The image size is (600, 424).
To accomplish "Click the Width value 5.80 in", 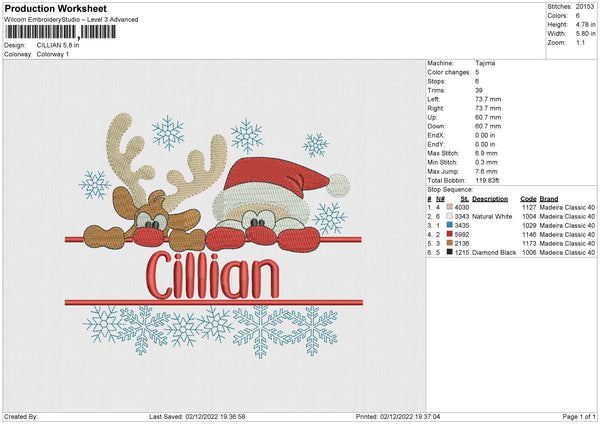I will [x=585, y=34].
